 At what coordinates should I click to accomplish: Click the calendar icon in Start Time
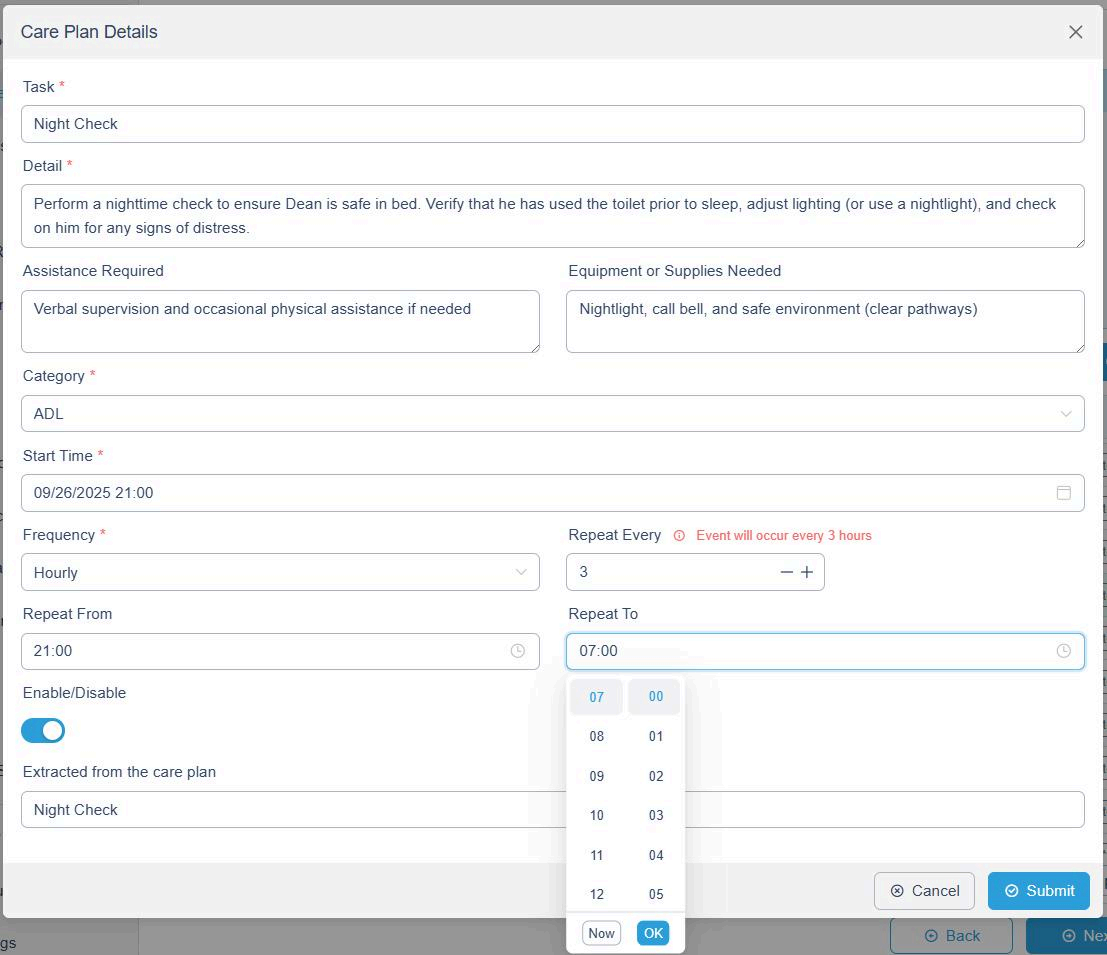(x=1064, y=493)
